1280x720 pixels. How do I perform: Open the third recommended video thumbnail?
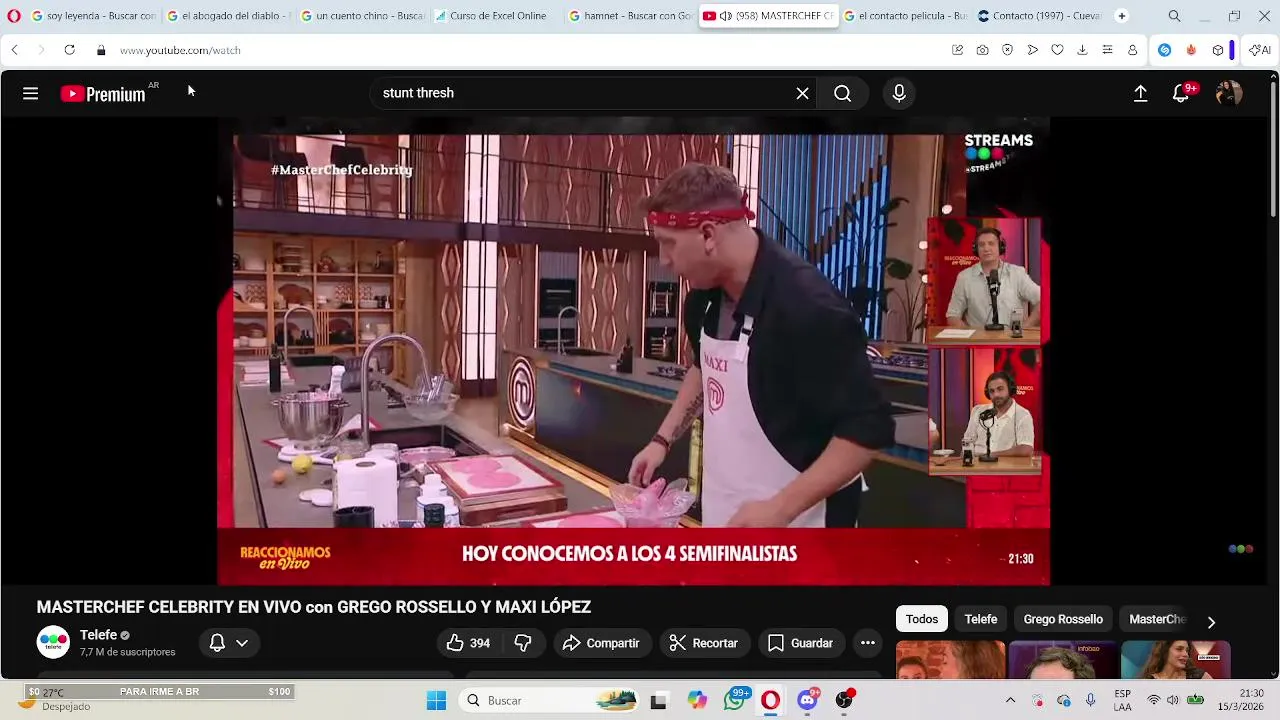tap(1175, 660)
